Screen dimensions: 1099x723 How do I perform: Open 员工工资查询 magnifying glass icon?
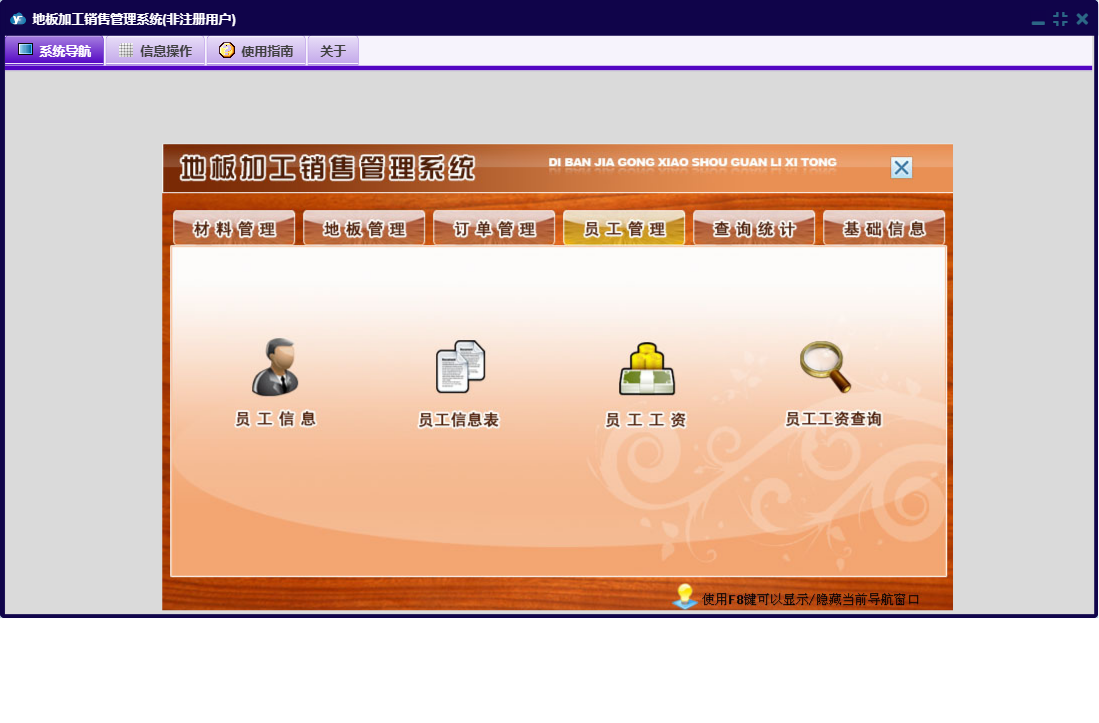[x=826, y=367]
